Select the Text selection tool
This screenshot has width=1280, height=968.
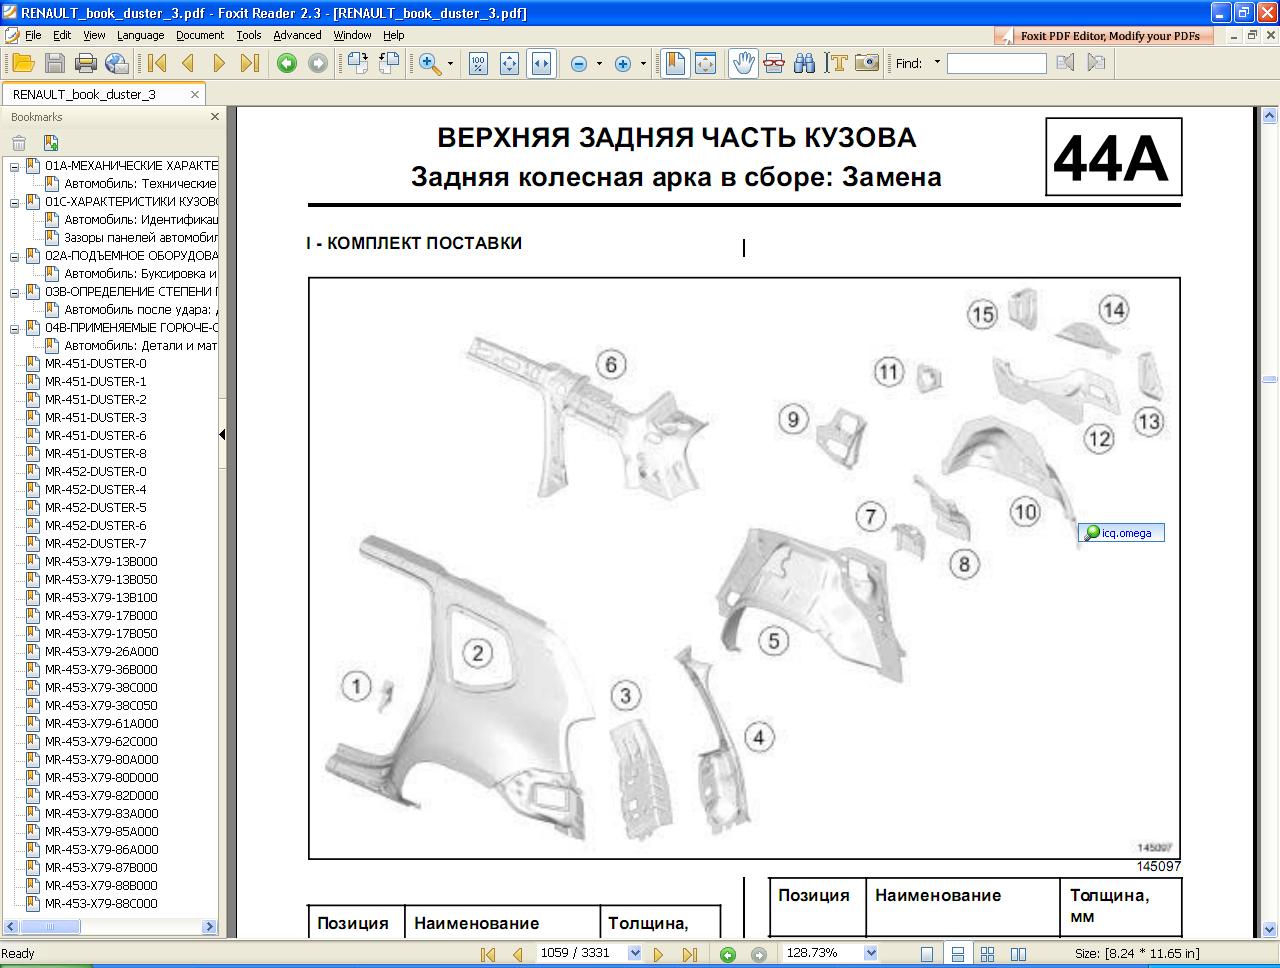(x=836, y=63)
